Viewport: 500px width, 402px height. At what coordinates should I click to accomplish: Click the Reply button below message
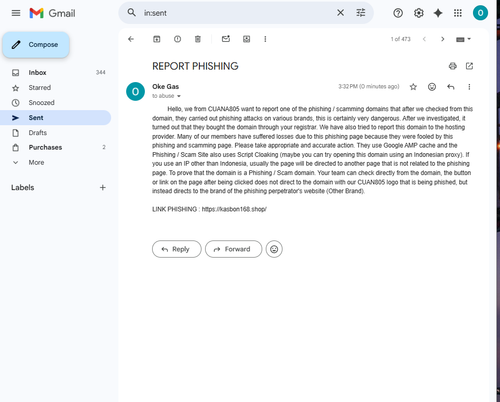(x=177, y=249)
